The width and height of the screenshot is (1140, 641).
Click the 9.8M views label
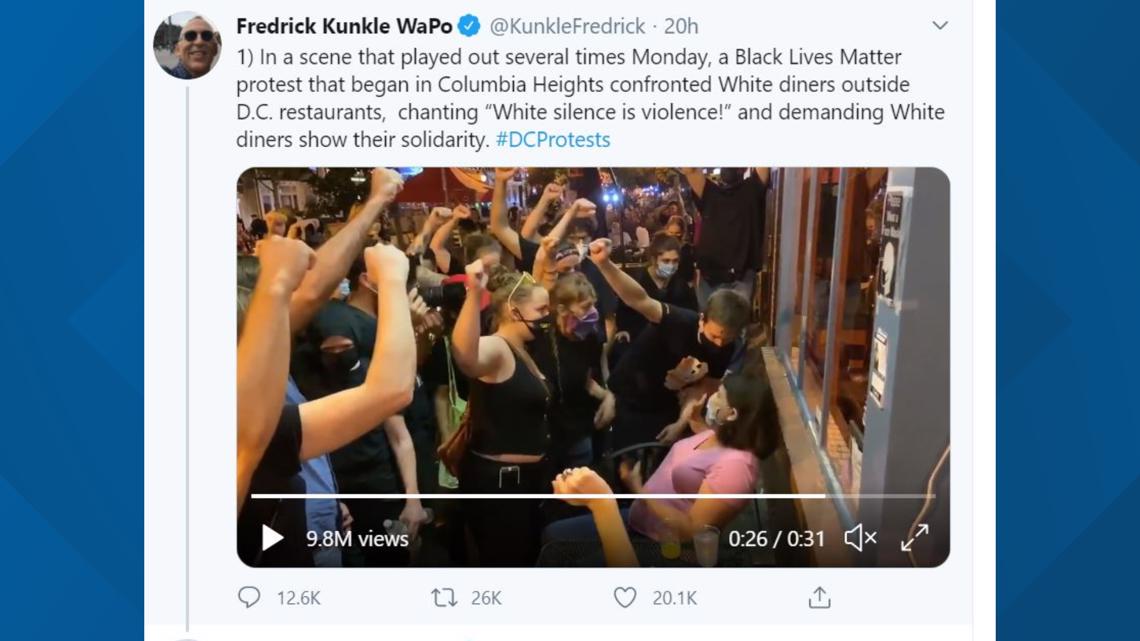point(357,539)
